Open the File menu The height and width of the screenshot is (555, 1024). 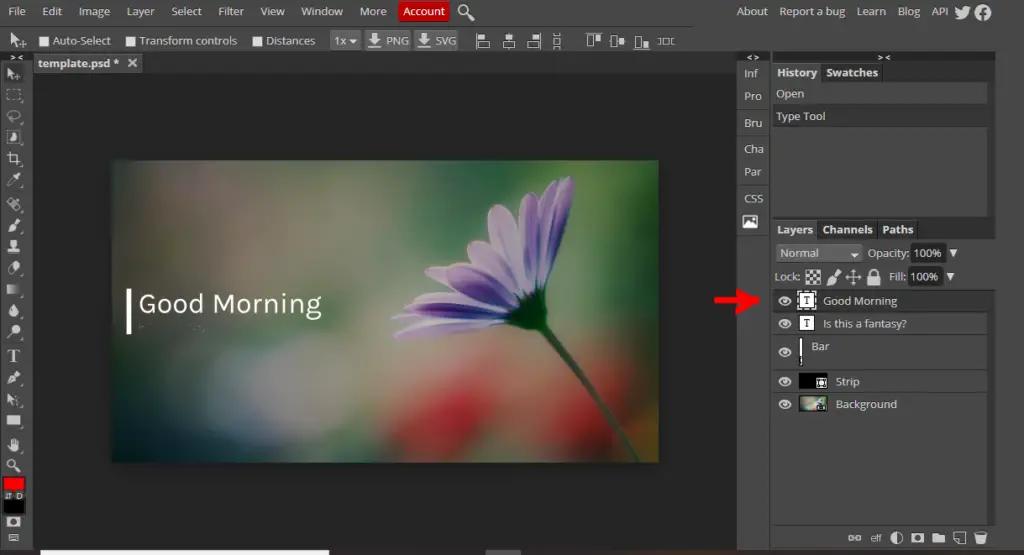tap(17, 11)
